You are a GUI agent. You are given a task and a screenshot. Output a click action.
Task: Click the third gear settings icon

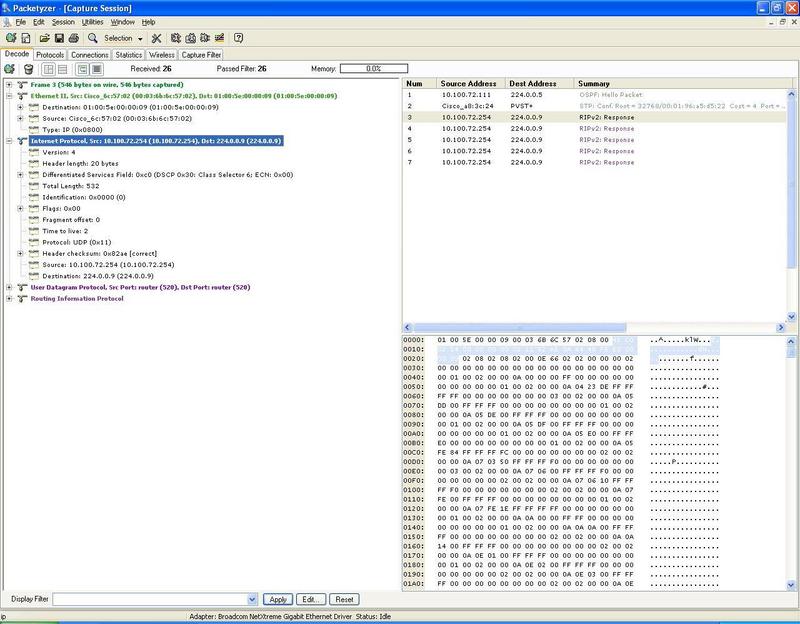pyautogui.click(x=205, y=38)
